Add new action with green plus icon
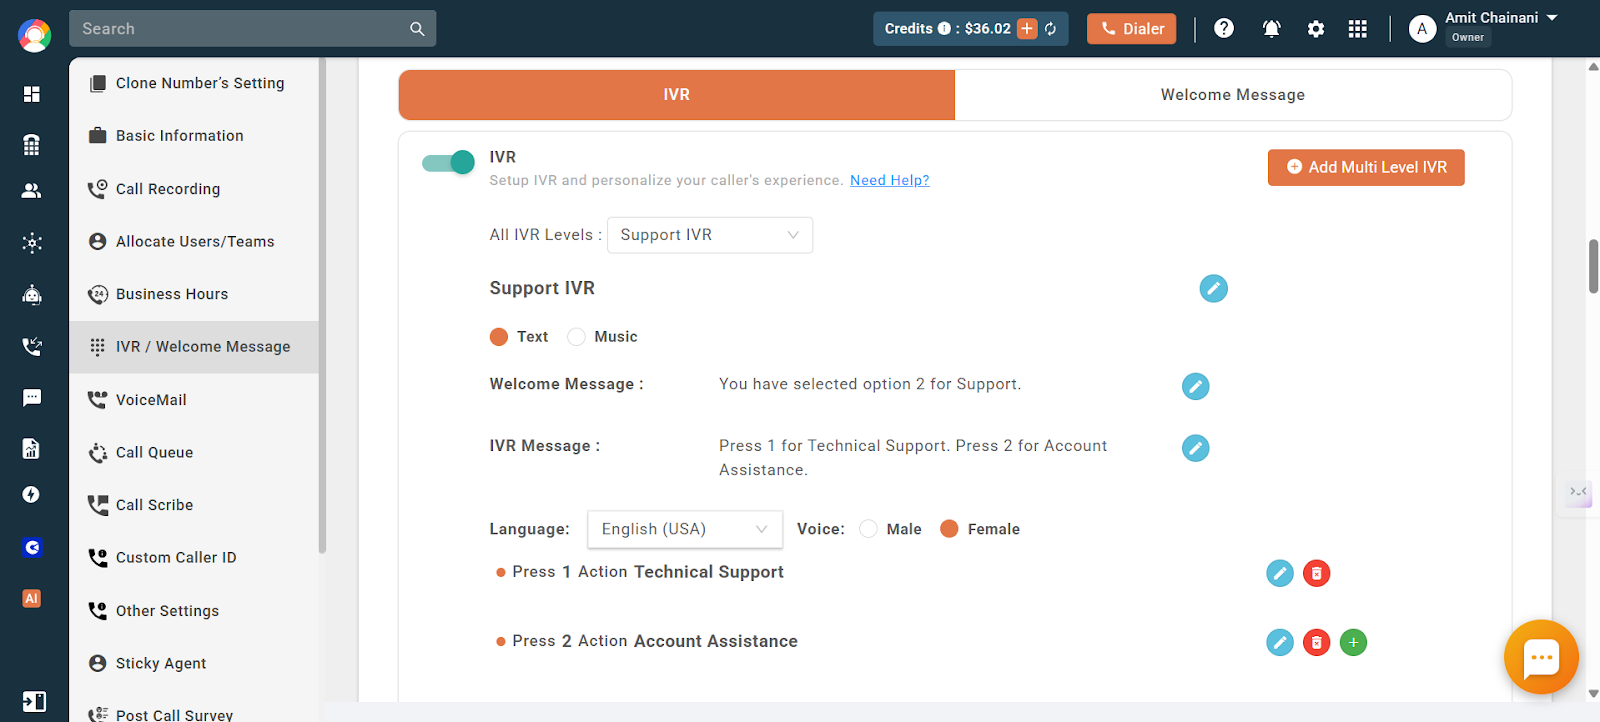Screen dimensions: 1600x722 click(1353, 642)
